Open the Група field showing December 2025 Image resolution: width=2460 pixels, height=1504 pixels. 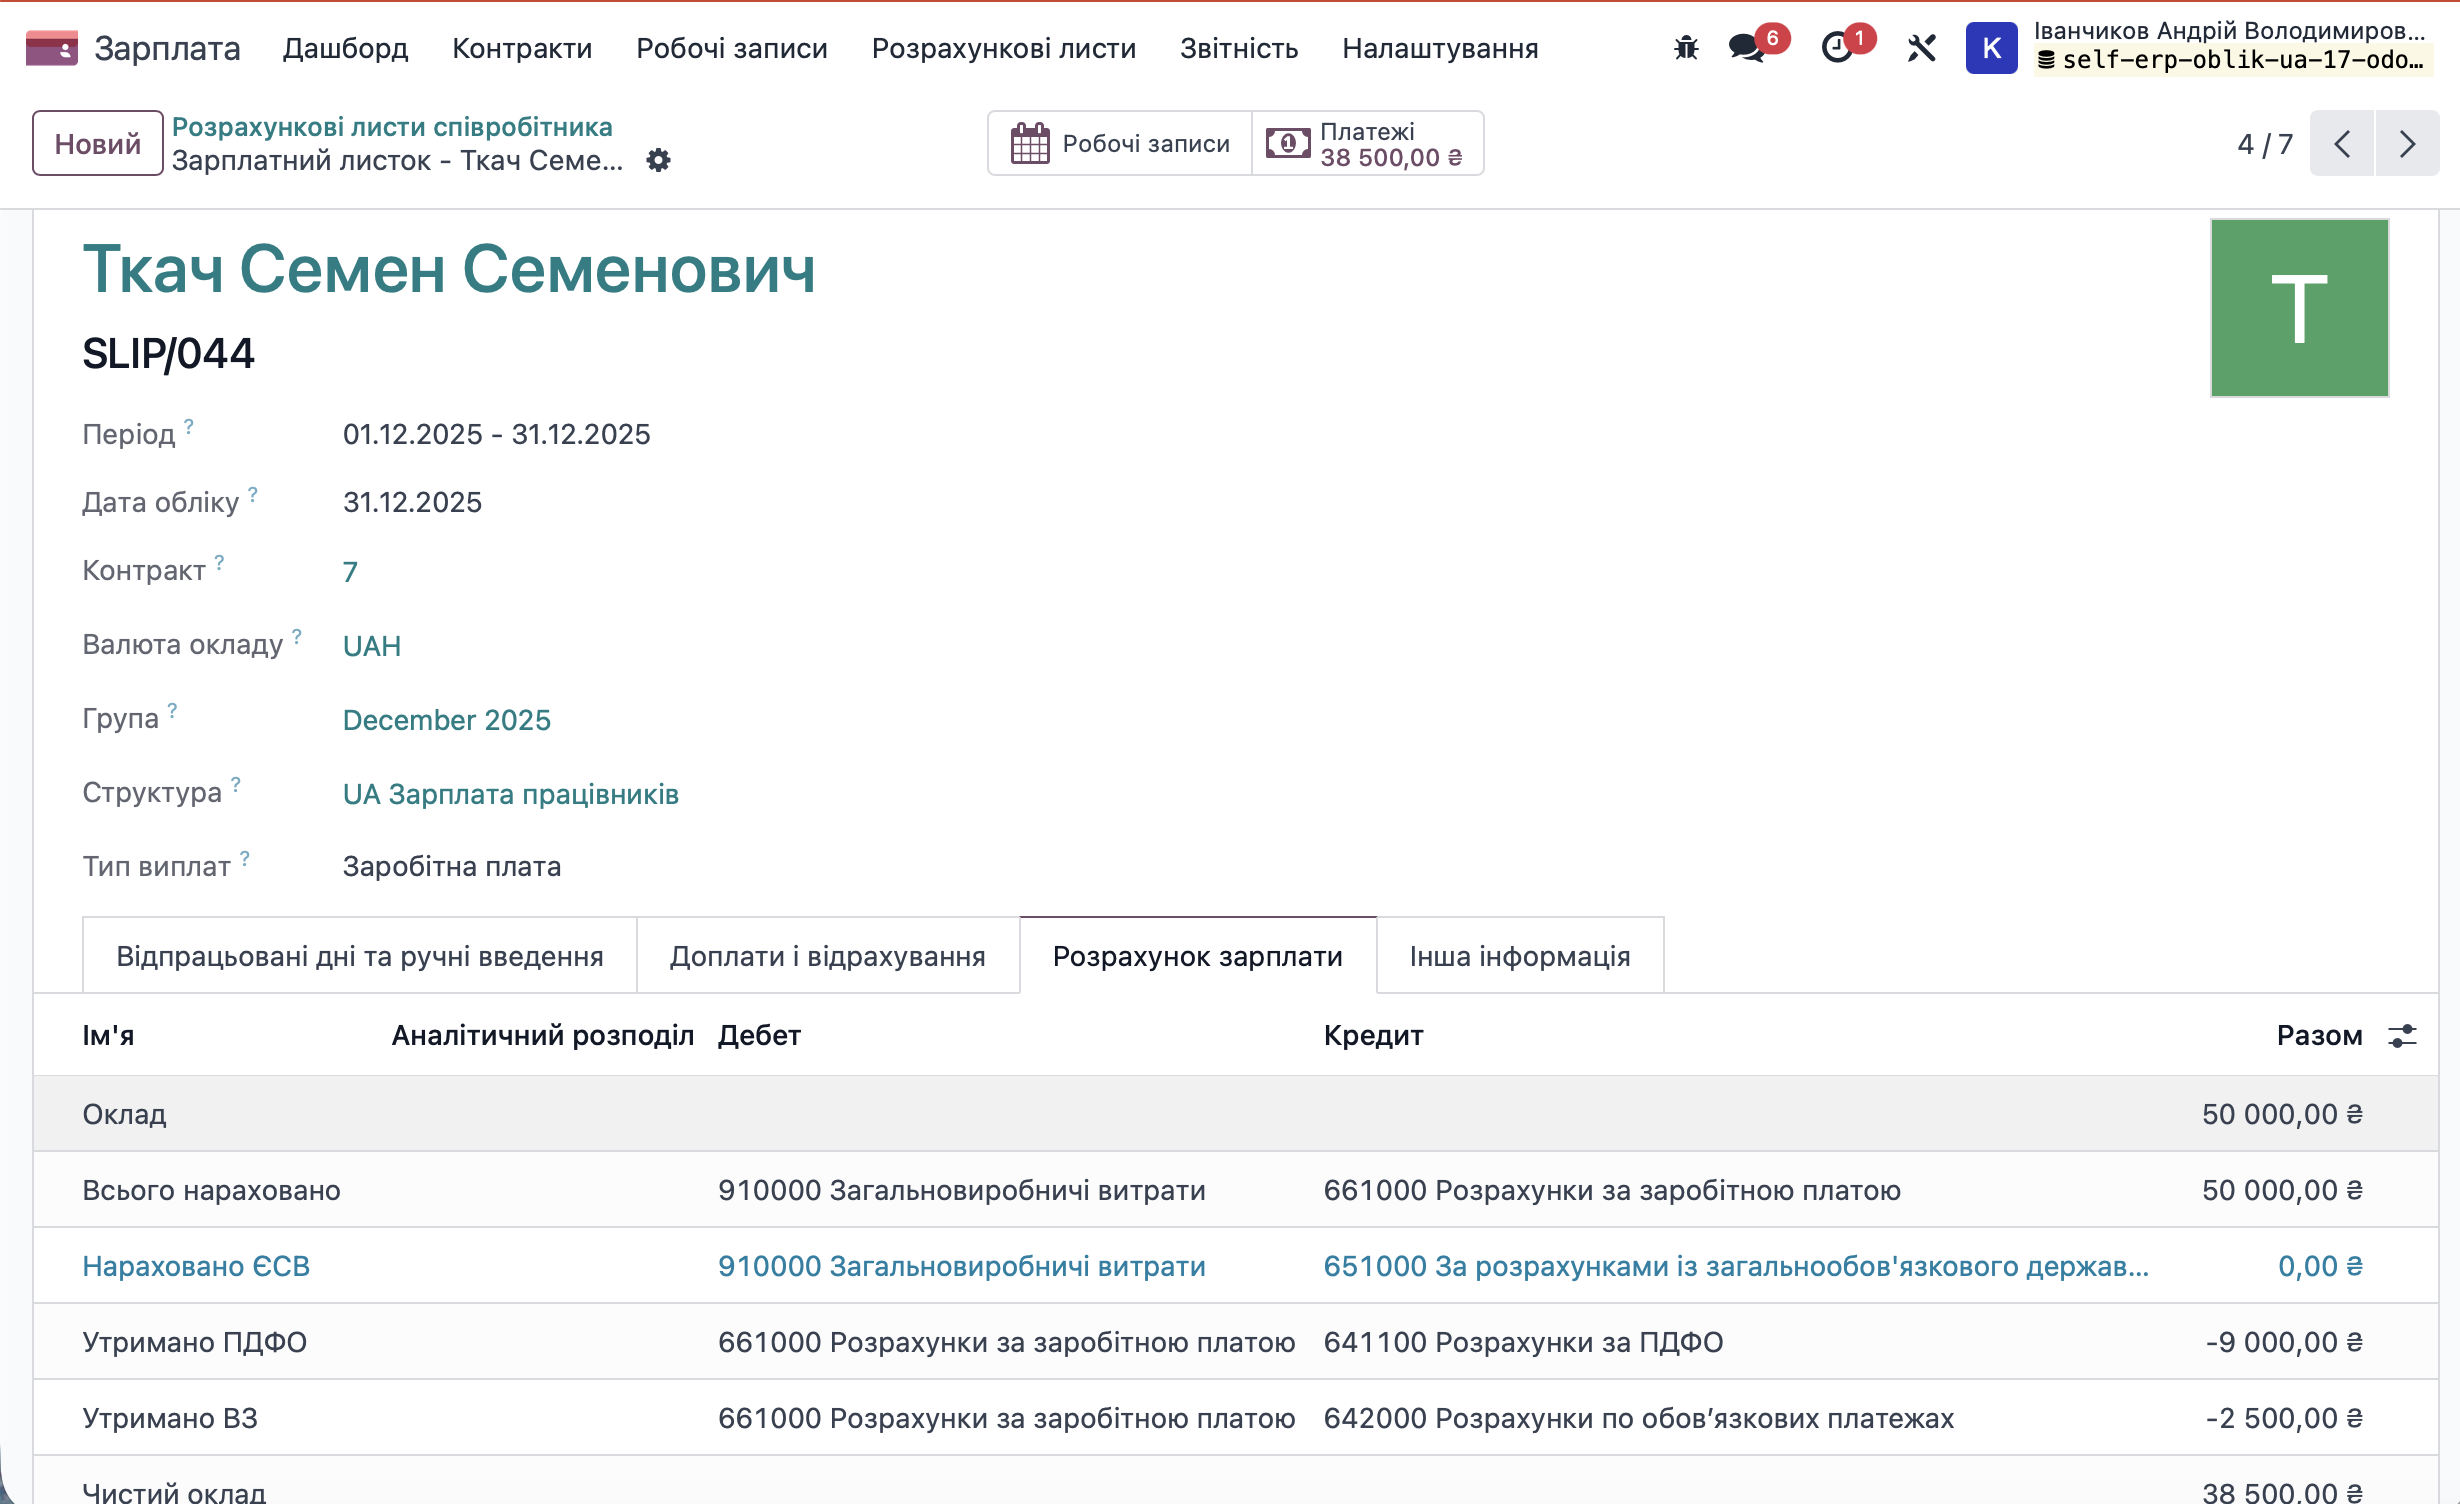click(446, 719)
